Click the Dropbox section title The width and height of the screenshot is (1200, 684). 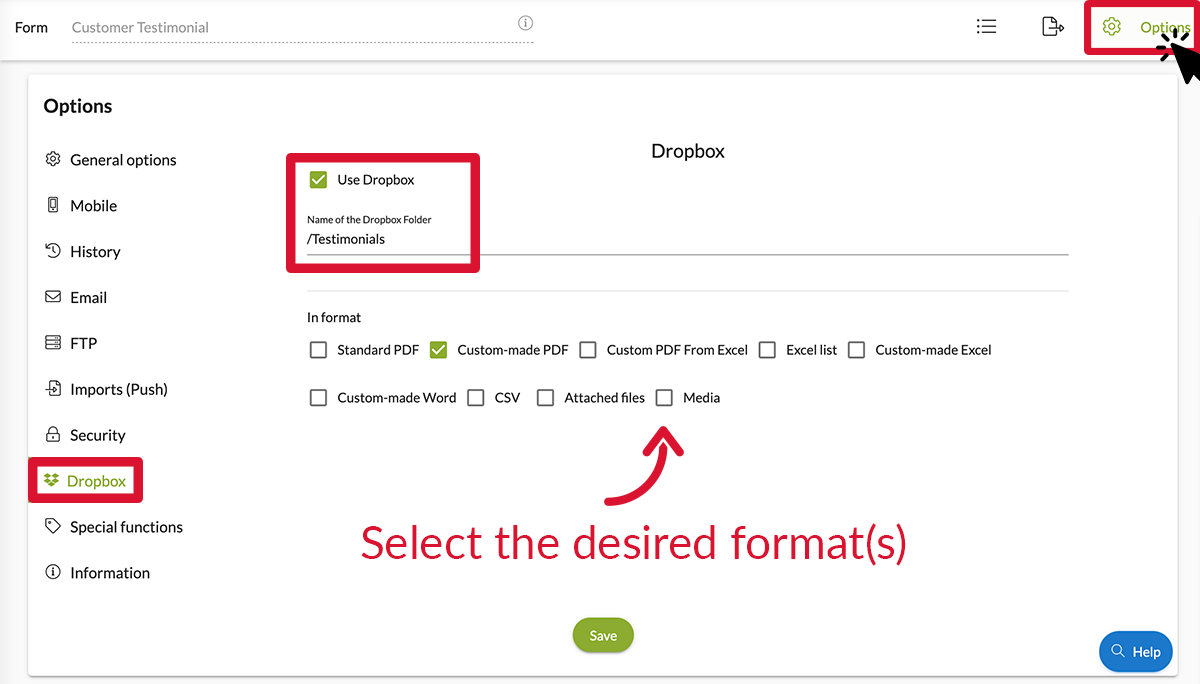pos(688,151)
